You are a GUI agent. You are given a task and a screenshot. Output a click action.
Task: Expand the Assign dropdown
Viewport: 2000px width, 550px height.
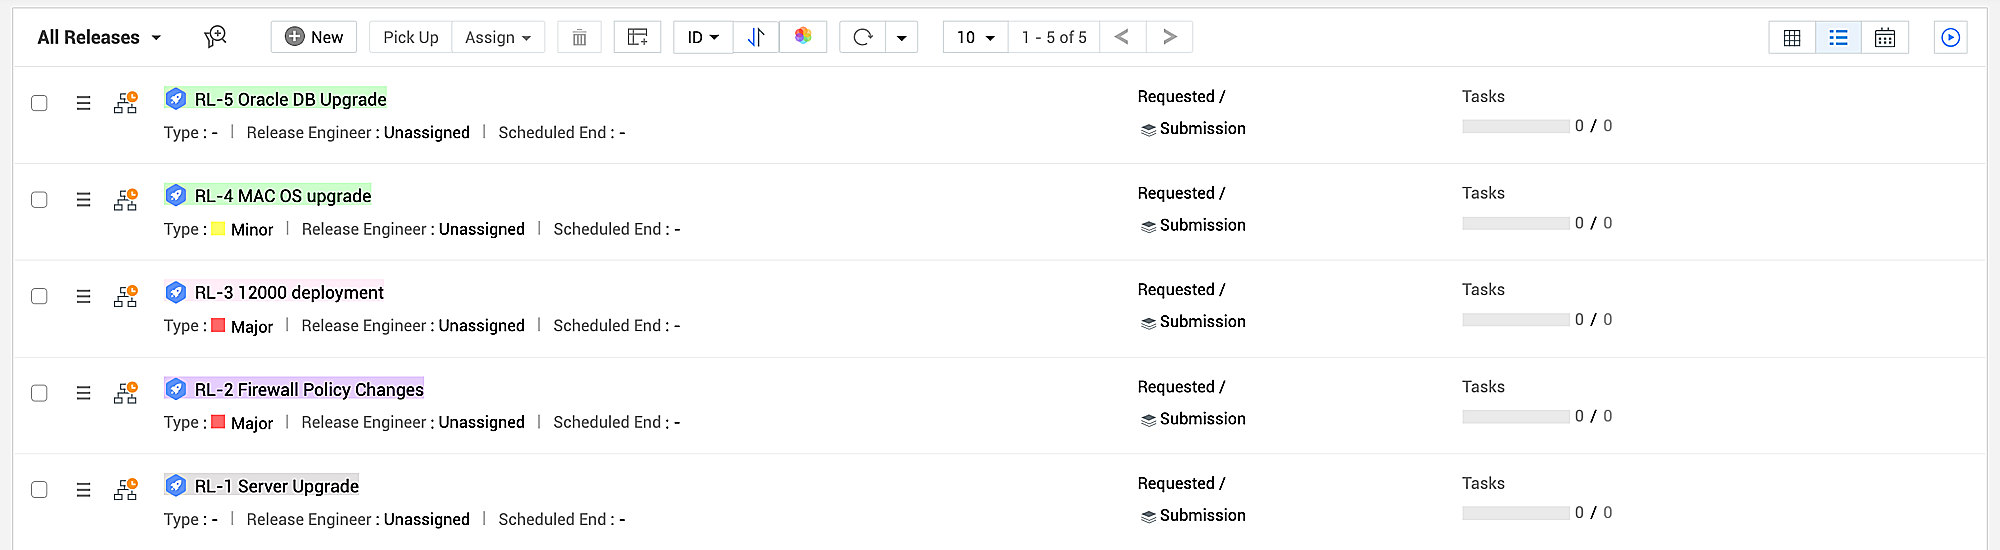pyautogui.click(x=498, y=38)
